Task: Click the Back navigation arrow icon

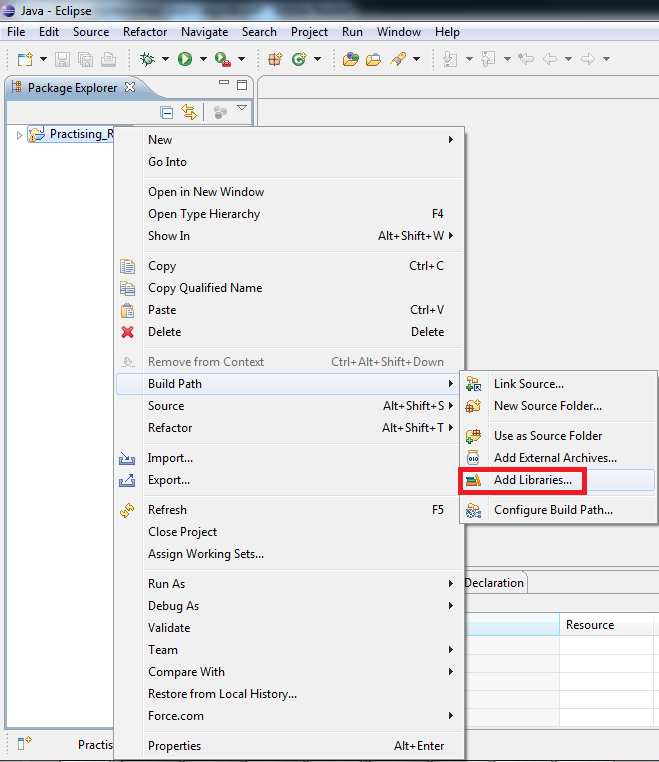Action: 550,59
